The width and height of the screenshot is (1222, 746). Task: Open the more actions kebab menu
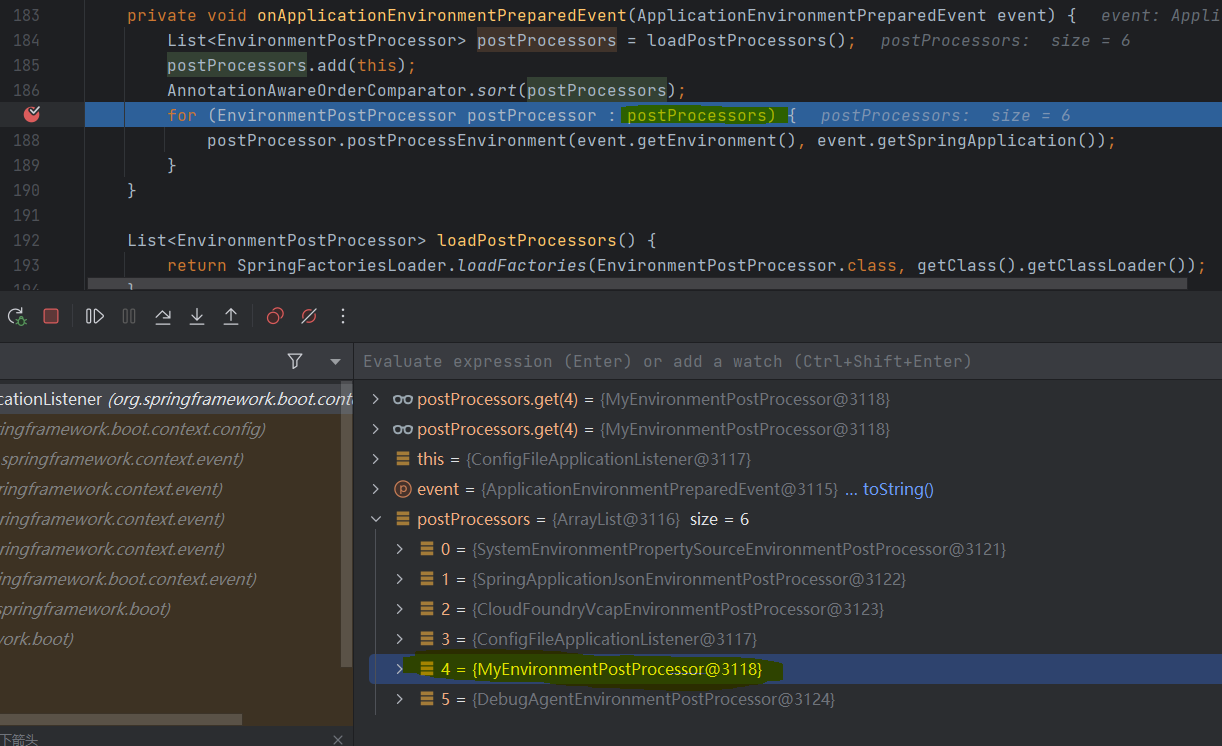[342, 316]
